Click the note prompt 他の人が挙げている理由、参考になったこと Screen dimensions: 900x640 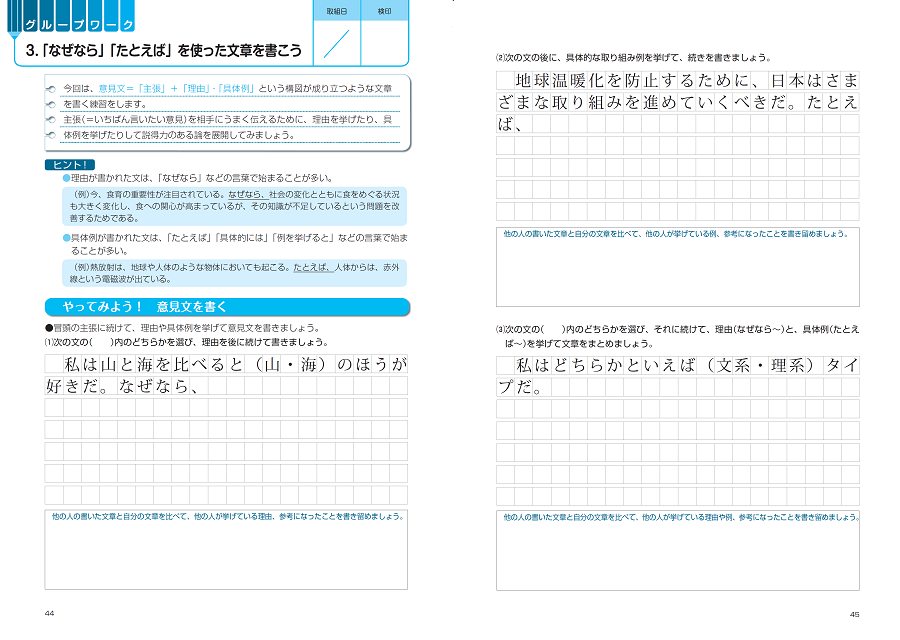(227, 517)
